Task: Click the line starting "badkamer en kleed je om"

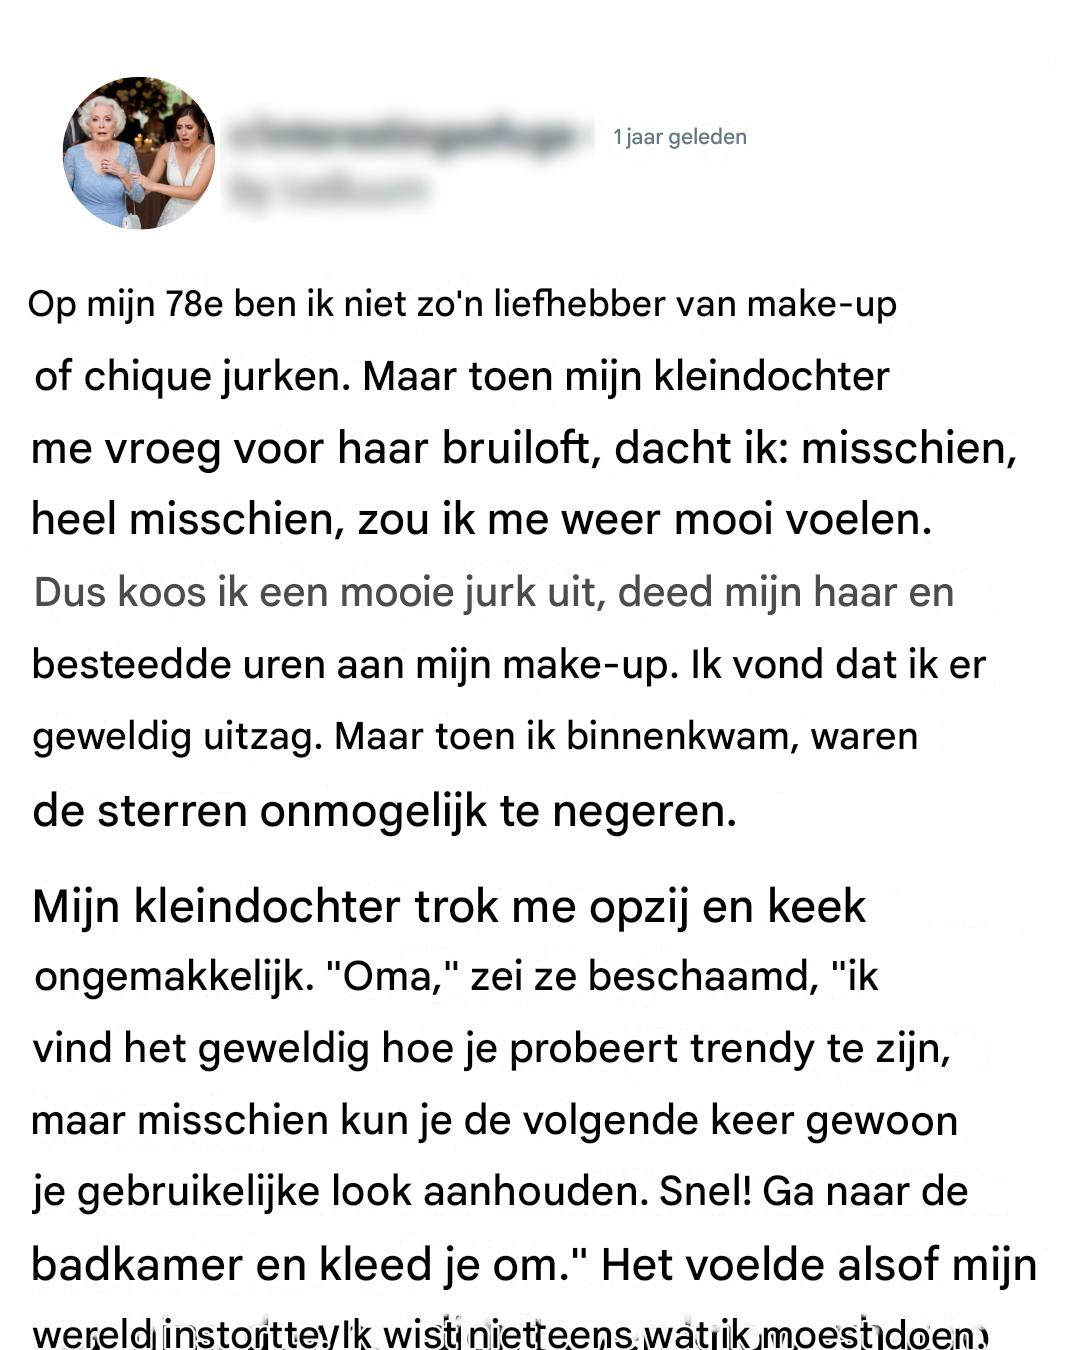Action: (534, 1265)
